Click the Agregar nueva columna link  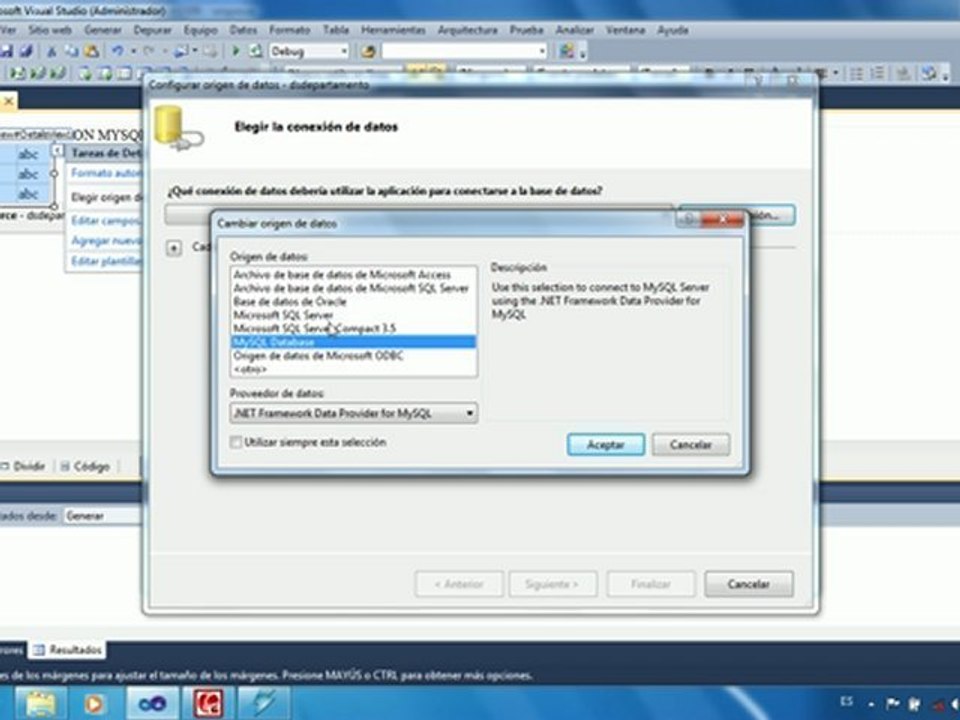click(106, 241)
